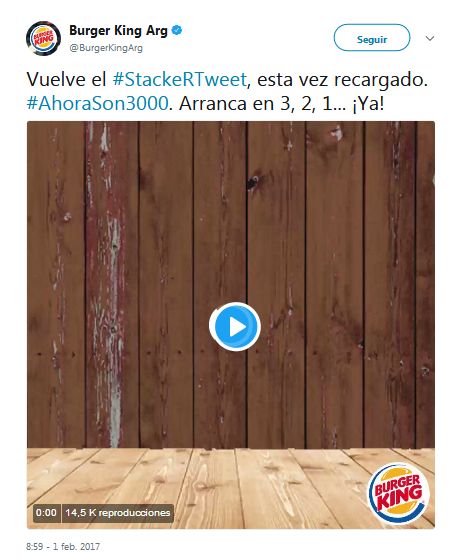
Task: Click the Burger King profile avatar
Action: tap(43, 39)
